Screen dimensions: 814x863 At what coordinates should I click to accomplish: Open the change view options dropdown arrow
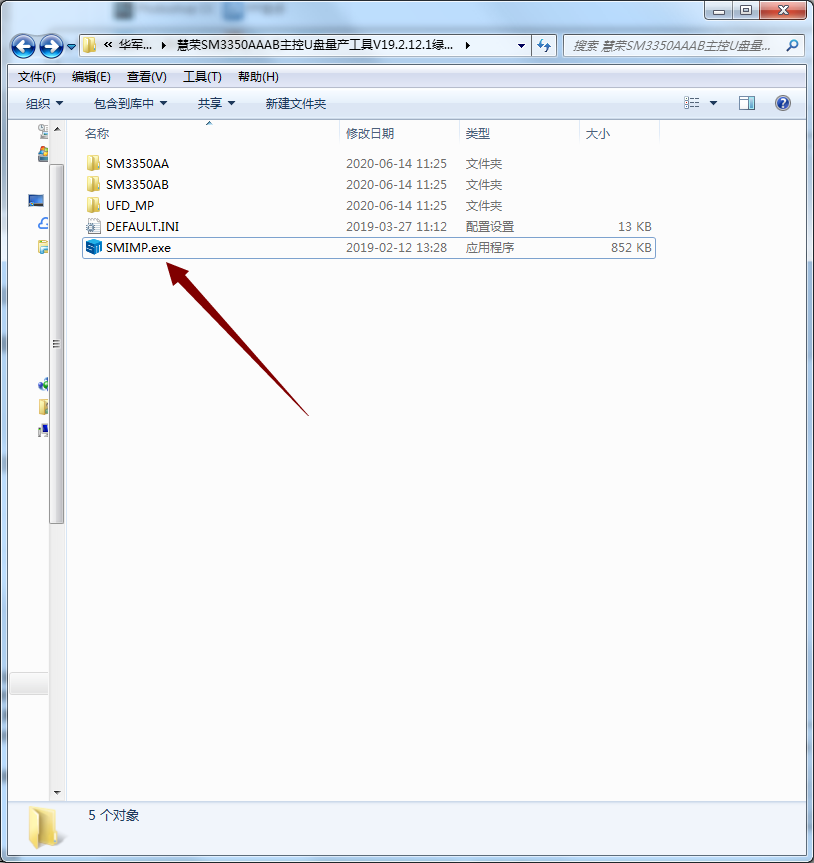tap(713, 103)
